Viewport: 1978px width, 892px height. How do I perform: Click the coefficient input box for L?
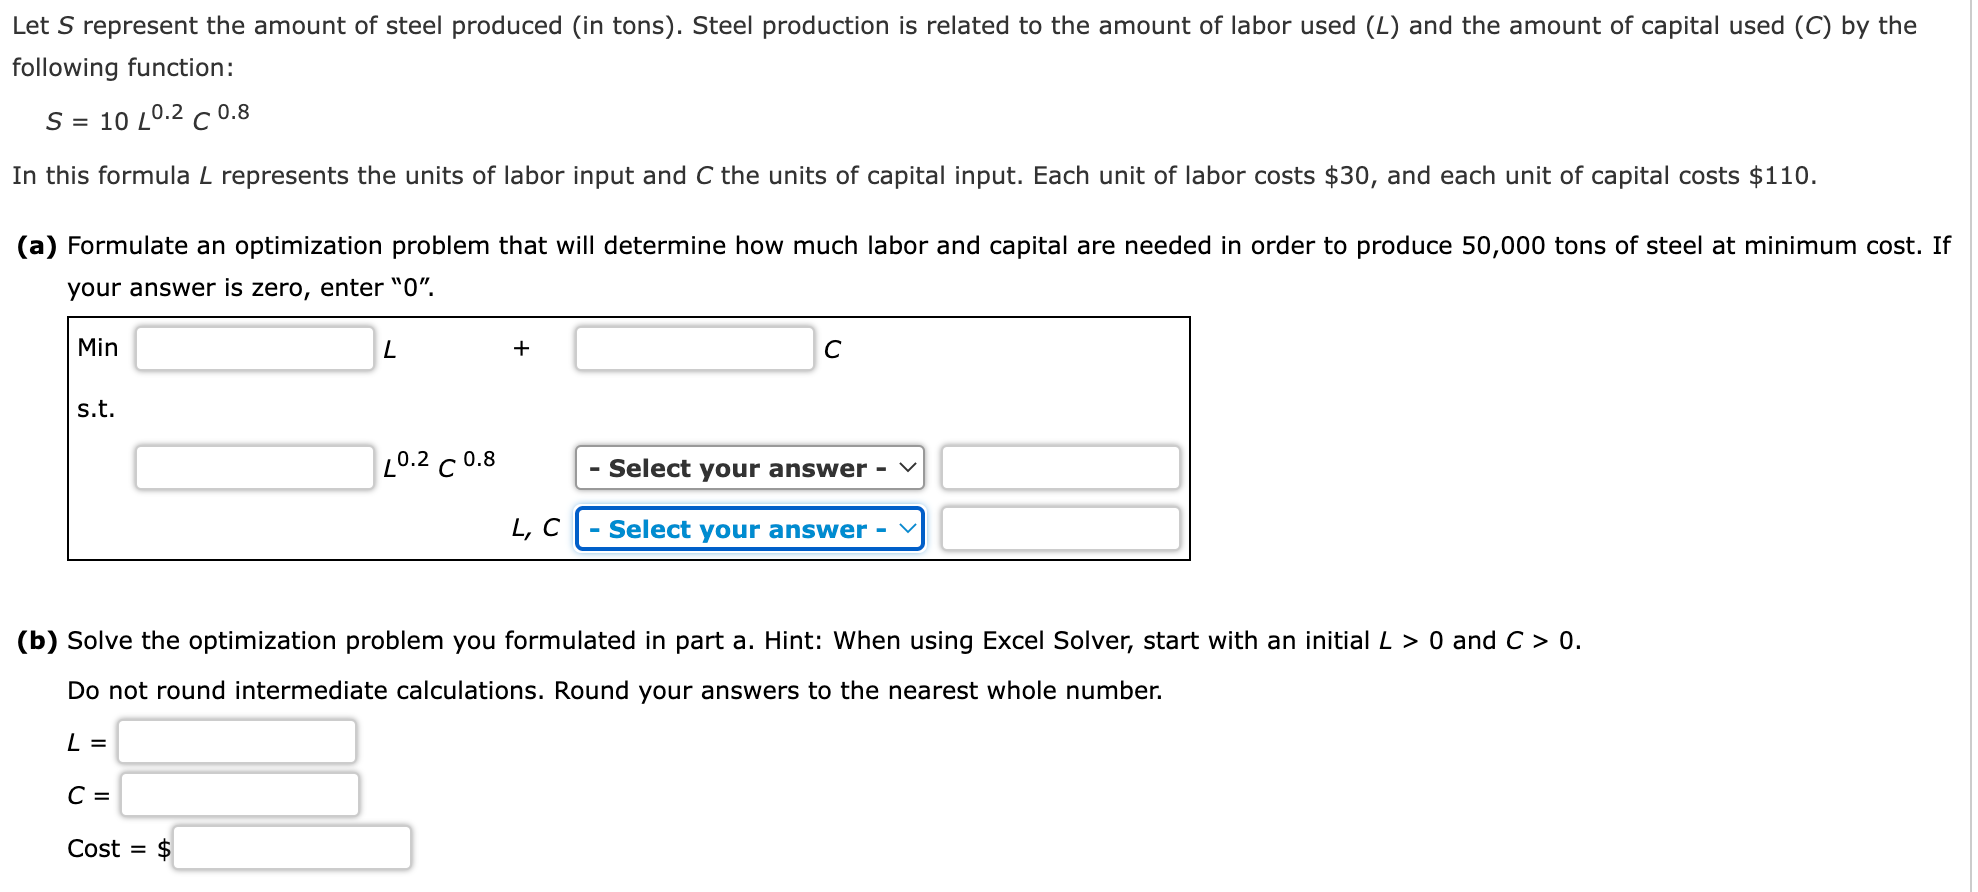pyautogui.click(x=255, y=348)
